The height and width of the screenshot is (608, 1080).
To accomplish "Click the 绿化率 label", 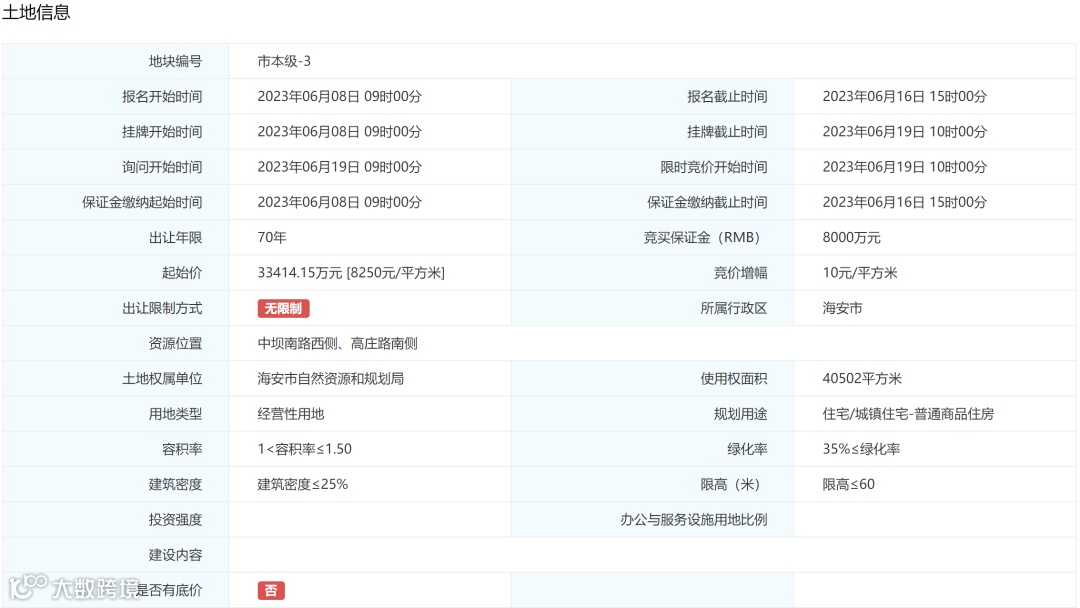I will [747, 449].
